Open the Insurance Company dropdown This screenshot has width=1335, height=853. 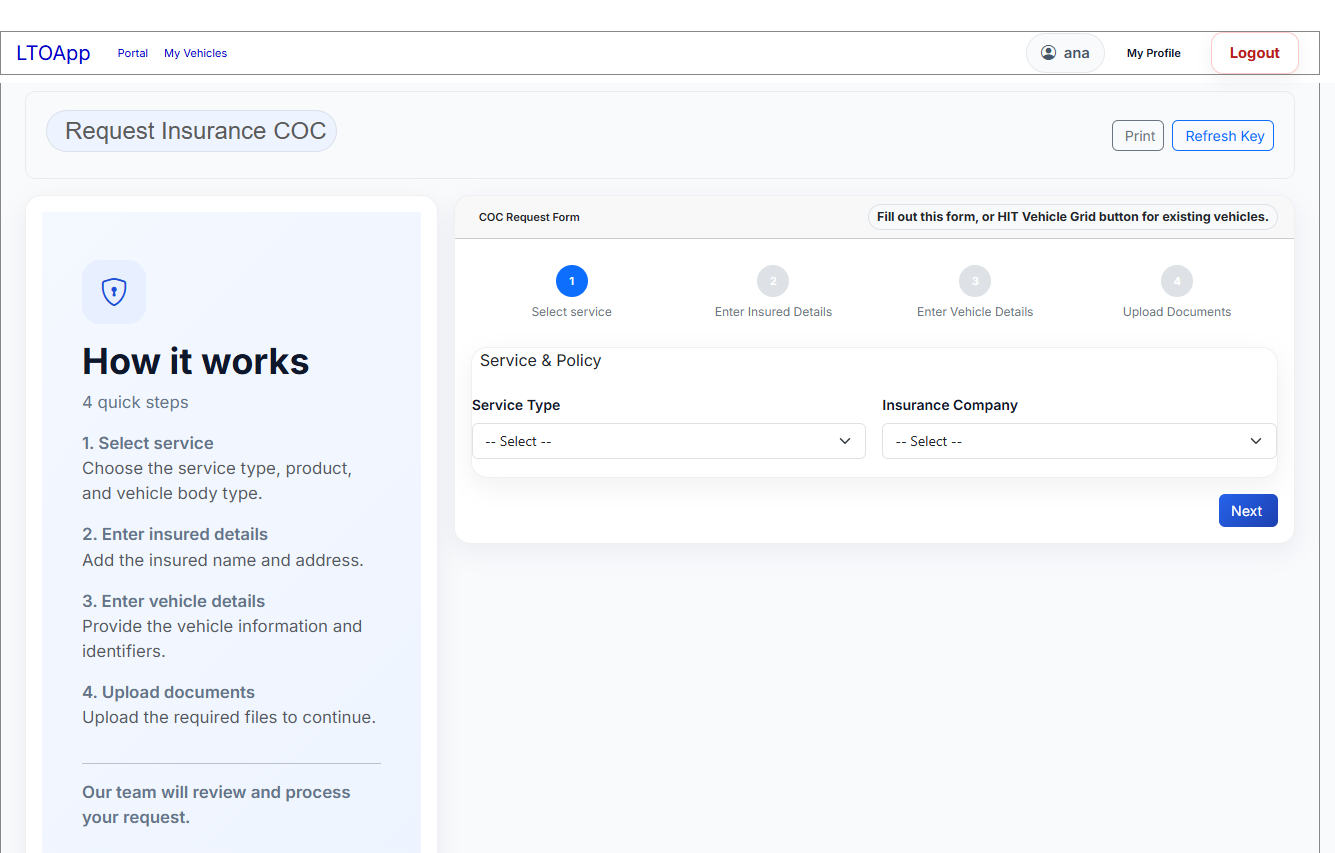pyautogui.click(x=1078, y=441)
